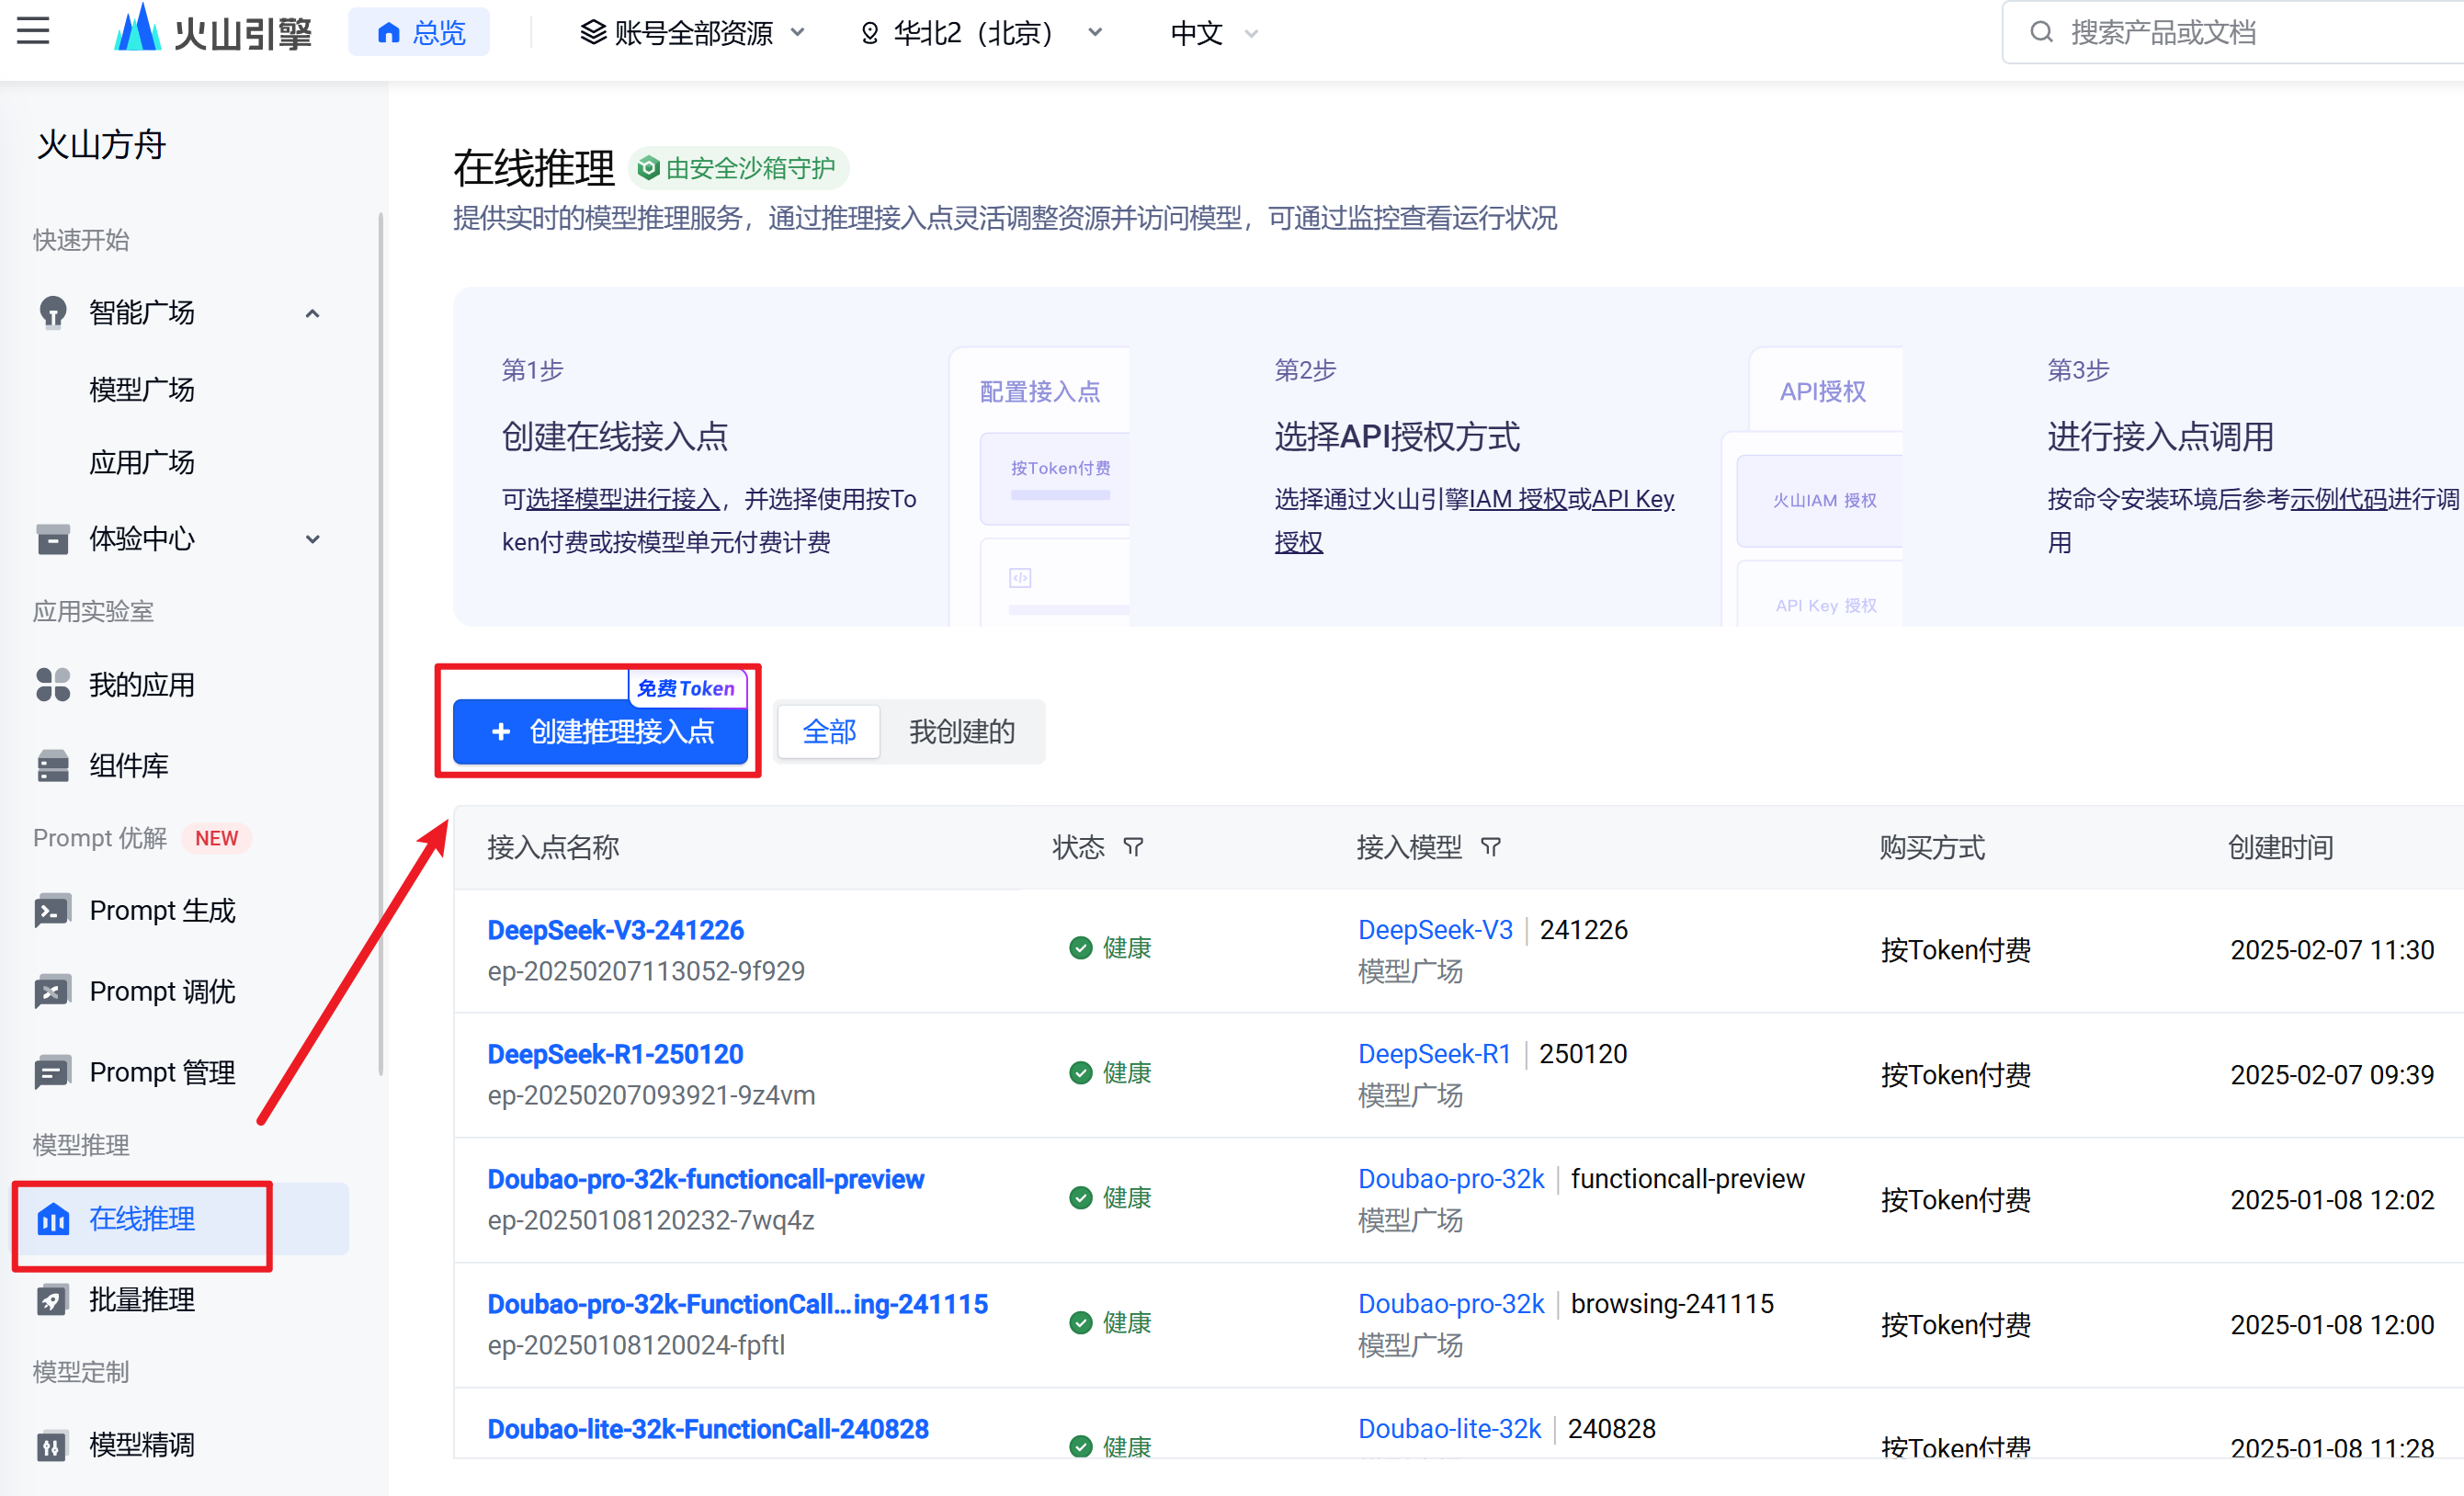Screen dimensions: 2464x1496
Task: Click the 组件库 icon
Action: (52, 766)
